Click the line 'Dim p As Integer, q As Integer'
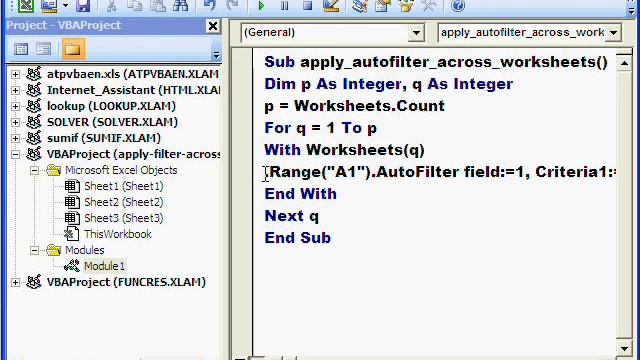The width and height of the screenshot is (640, 360). [389, 84]
